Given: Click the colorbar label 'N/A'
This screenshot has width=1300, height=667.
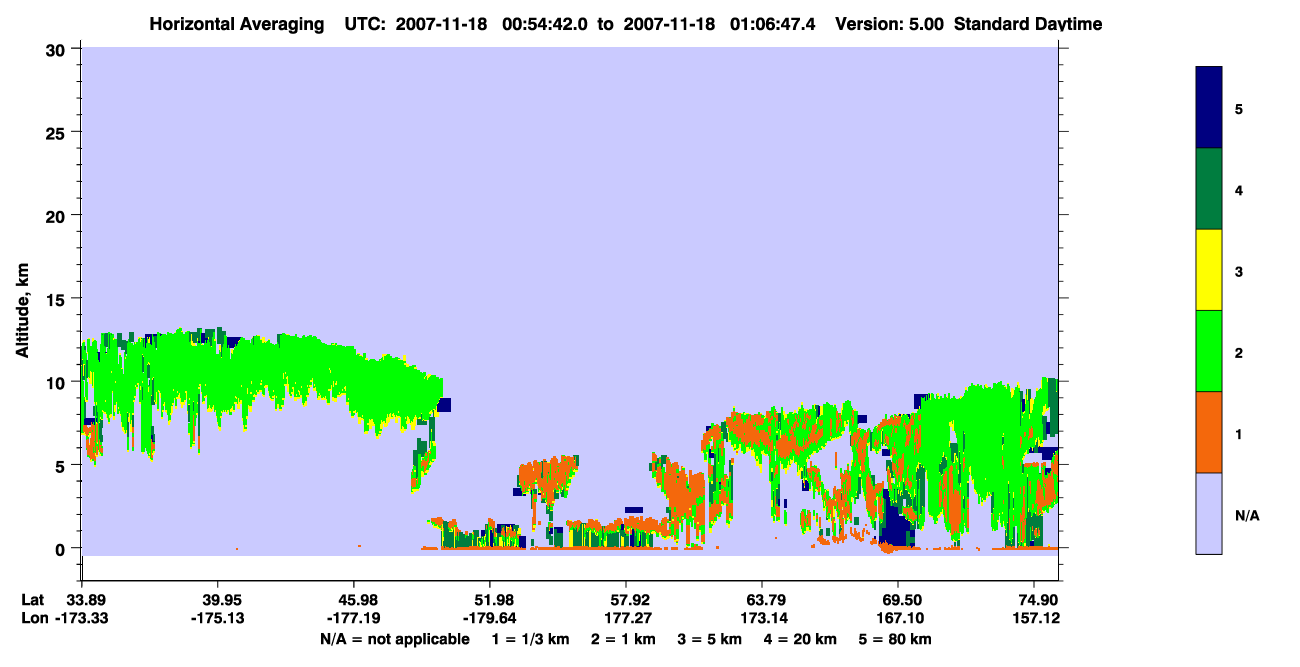Looking at the screenshot, I should [1246, 516].
